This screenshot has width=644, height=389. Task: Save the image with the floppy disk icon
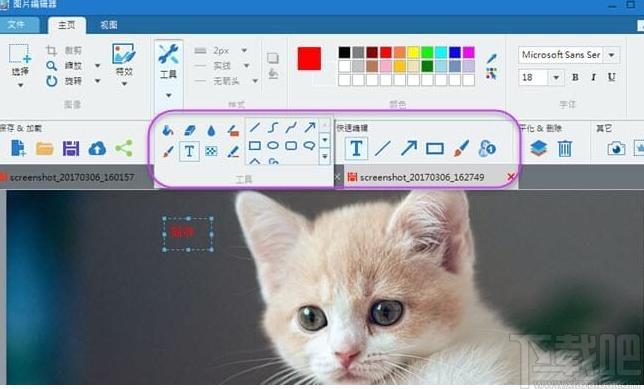(x=71, y=148)
